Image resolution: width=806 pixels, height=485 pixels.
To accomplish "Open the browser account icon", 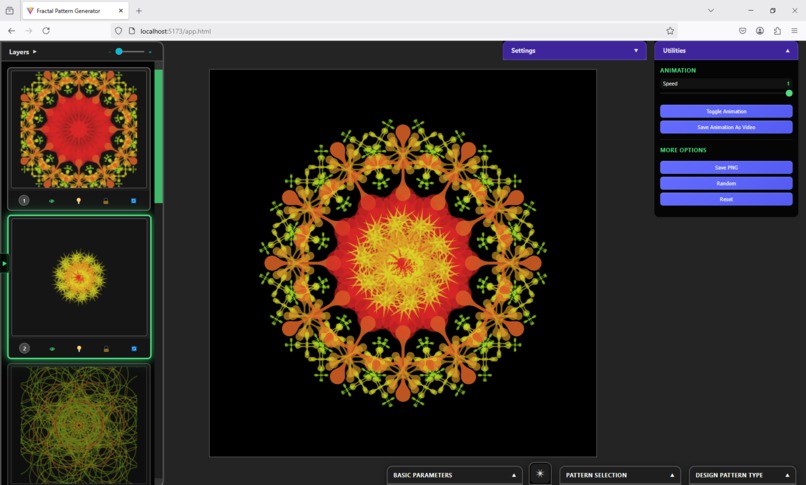I will pyautogui.click(x=760, y=31).
